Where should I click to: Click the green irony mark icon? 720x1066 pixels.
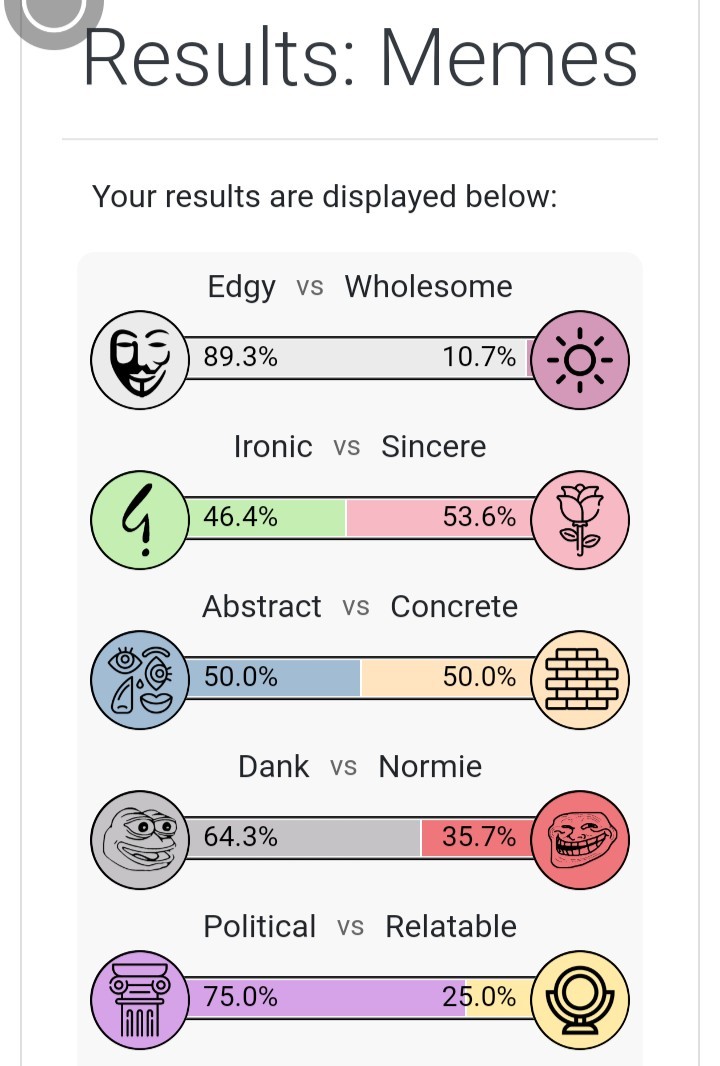point(140,518)
